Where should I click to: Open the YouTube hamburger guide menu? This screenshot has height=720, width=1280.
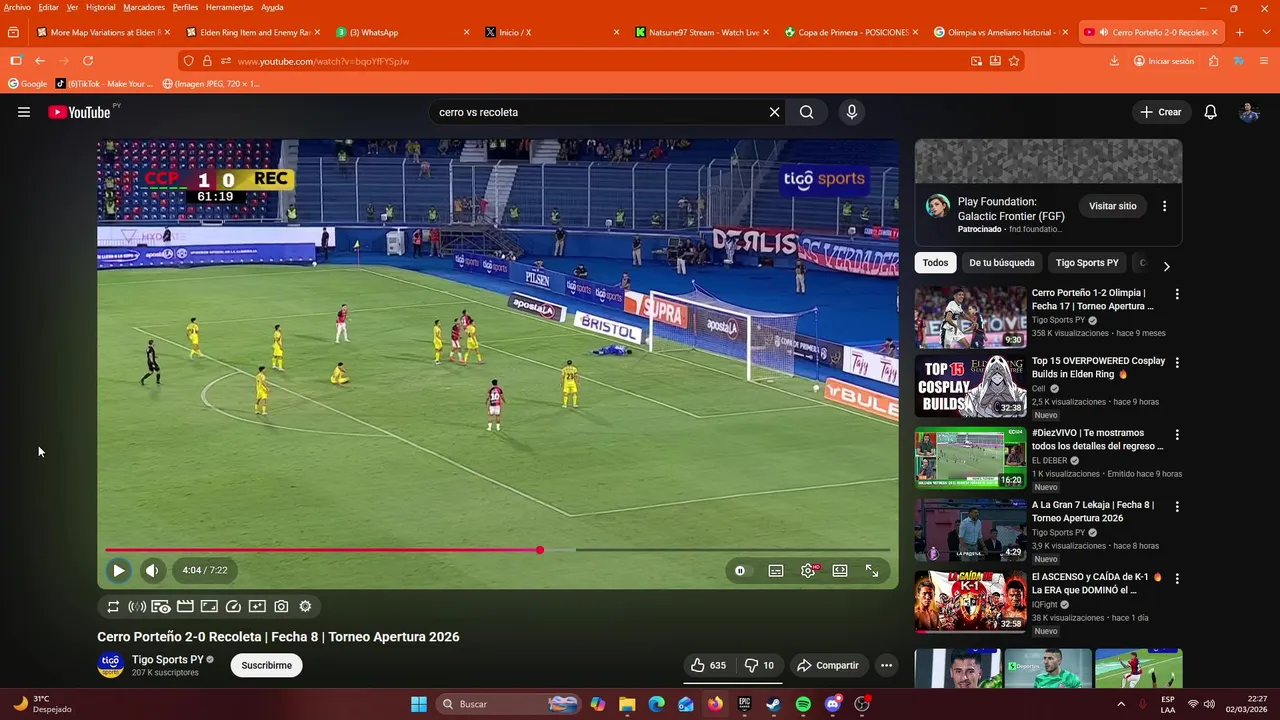point(24,112)
